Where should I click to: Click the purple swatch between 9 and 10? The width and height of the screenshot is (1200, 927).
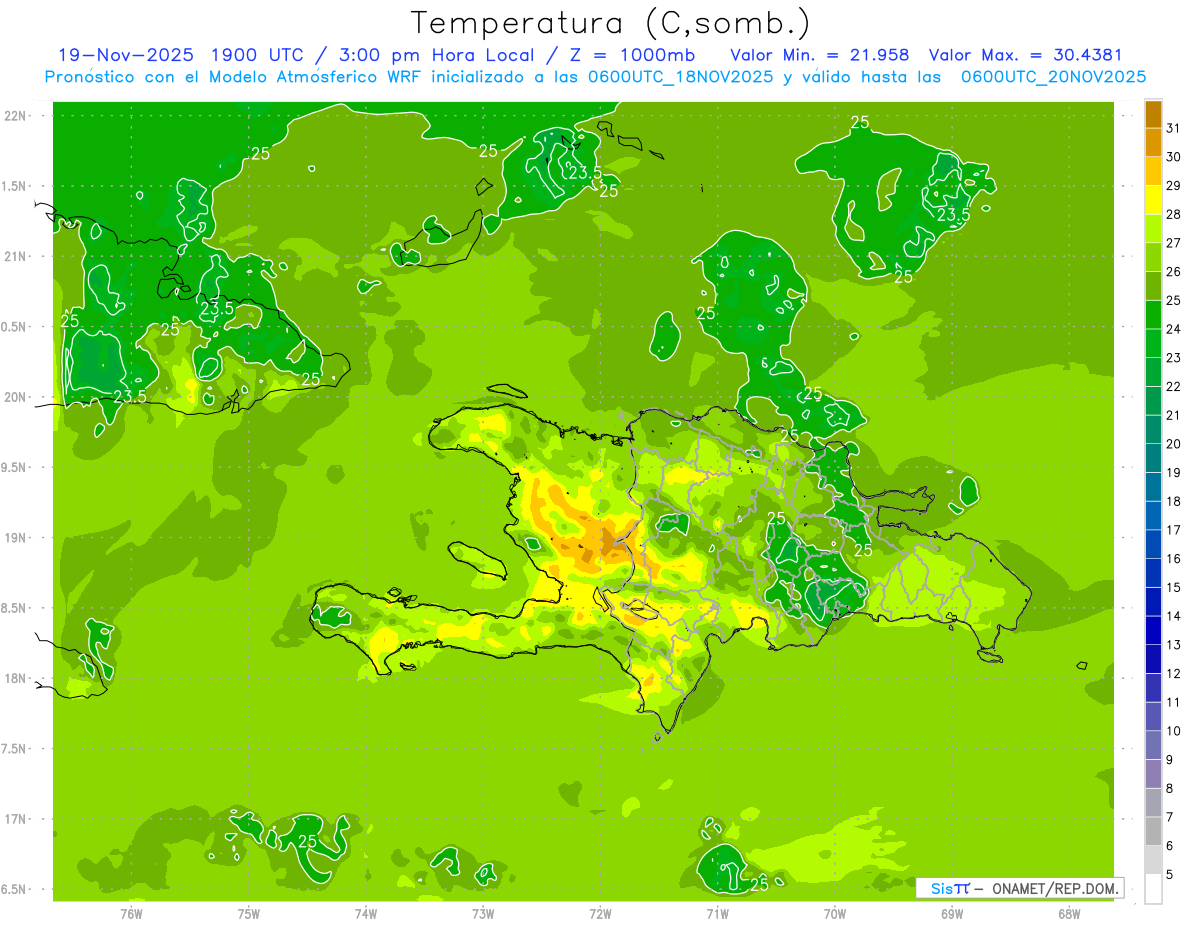[x=1153, y=745]
